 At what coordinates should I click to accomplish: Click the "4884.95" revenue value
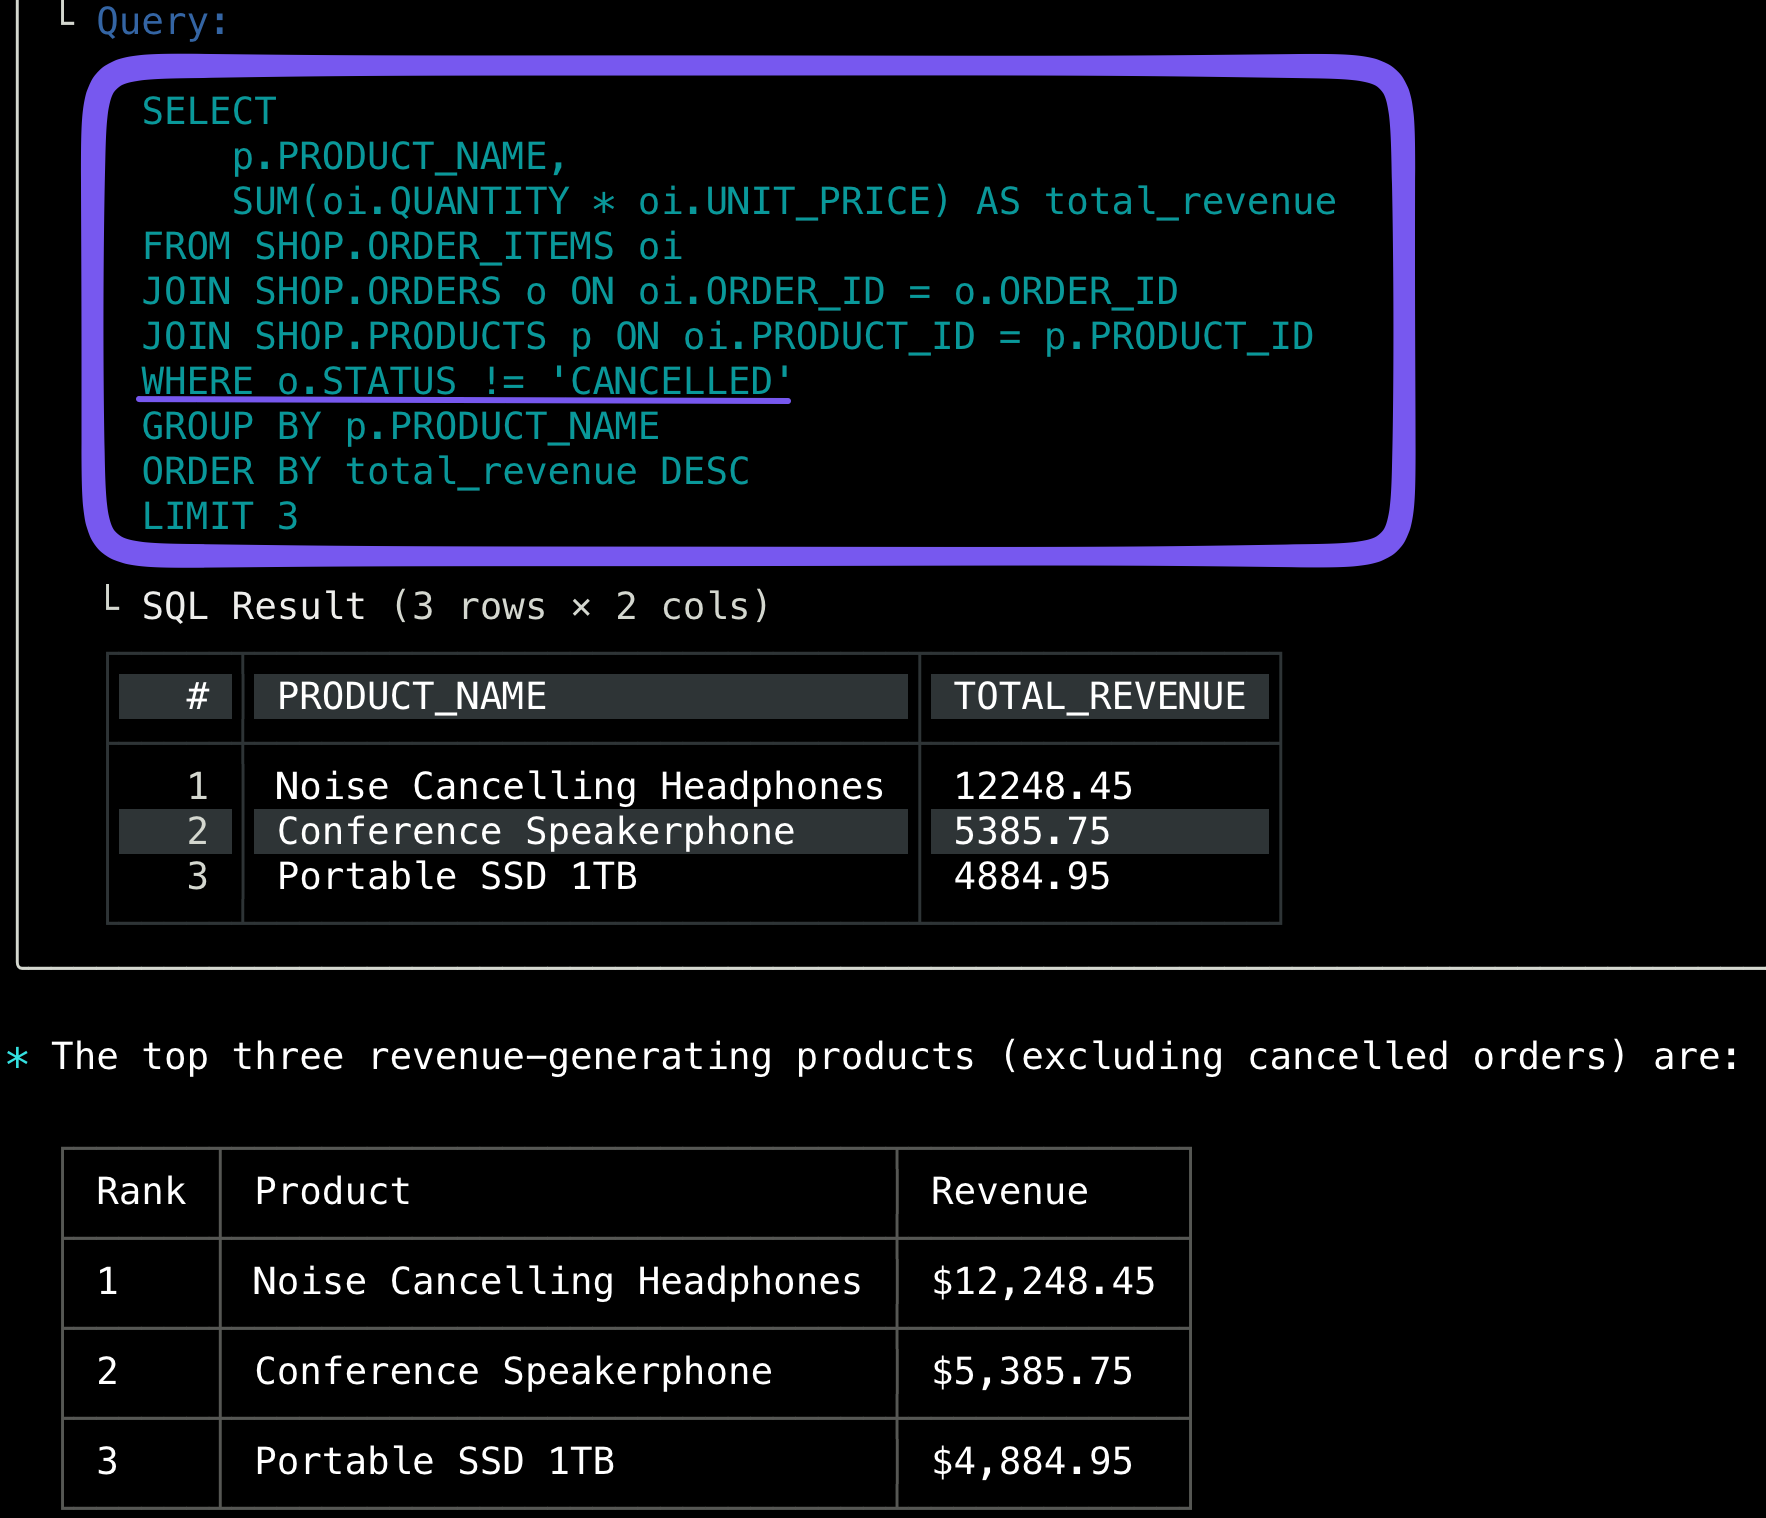[x=1032, y=876]
